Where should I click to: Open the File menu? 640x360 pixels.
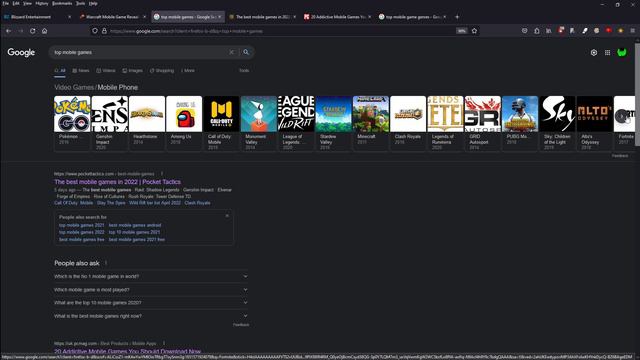pos(5,3)
